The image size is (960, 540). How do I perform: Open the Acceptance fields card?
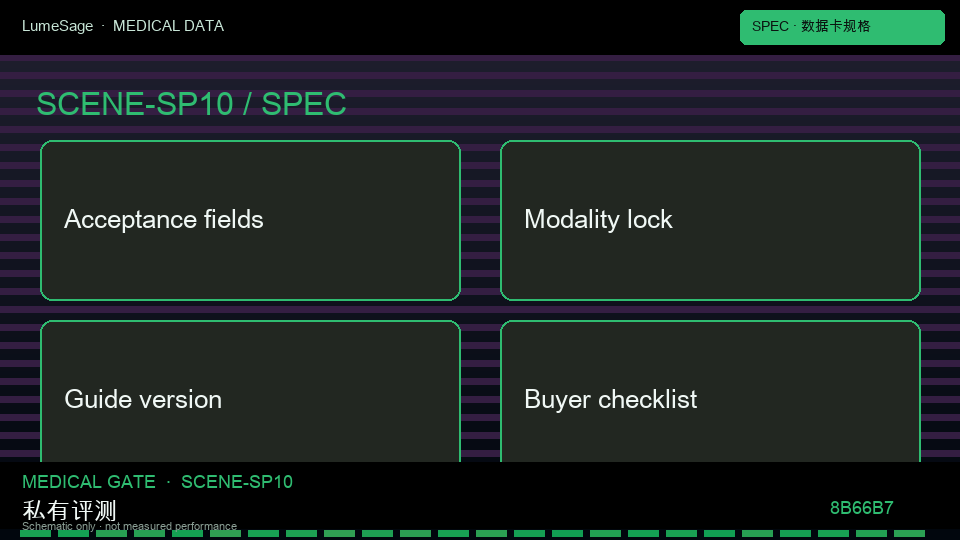[250, 220]
